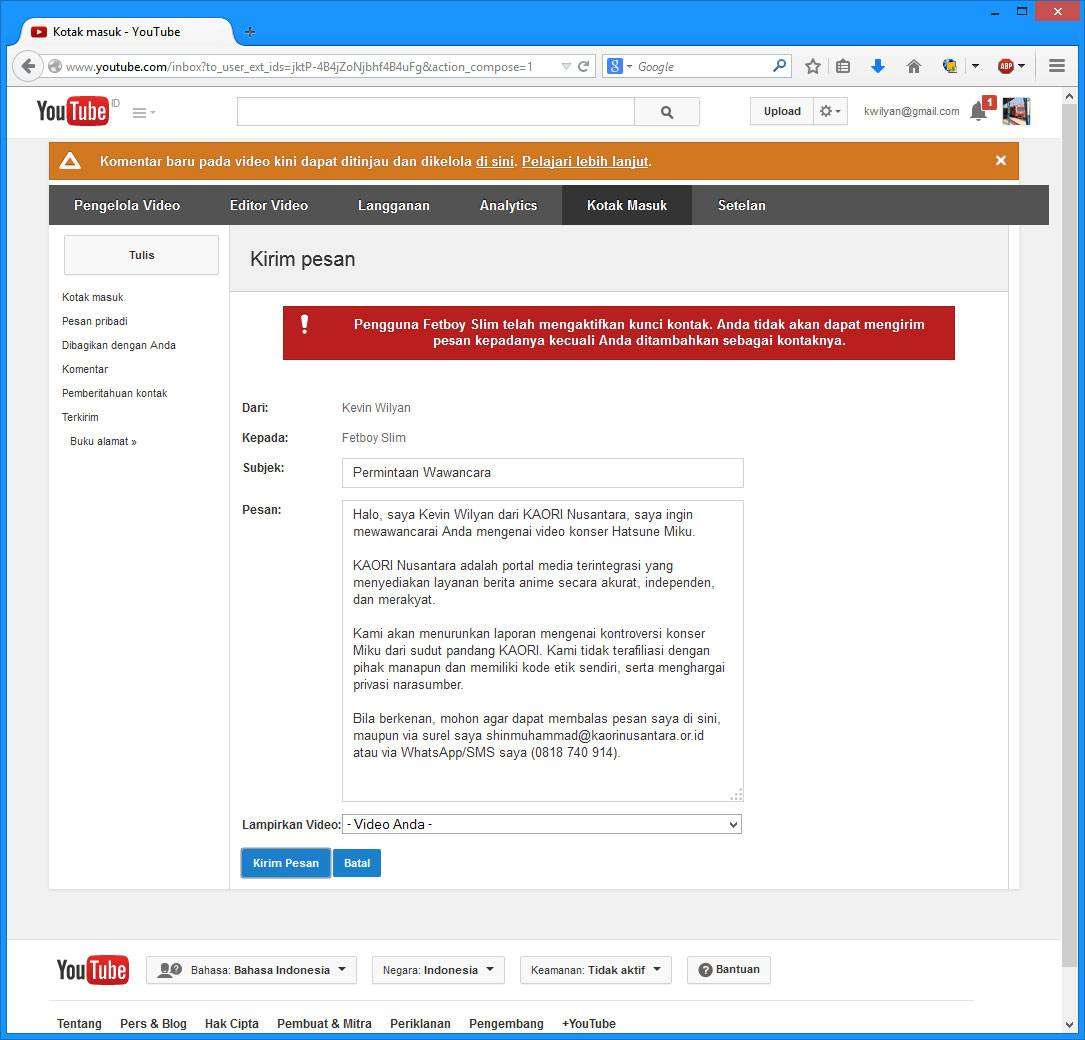Go to Firefox home page icon
This screenshot has height=1040, width=1085.
pyautogui.click(x=913, y=66)
